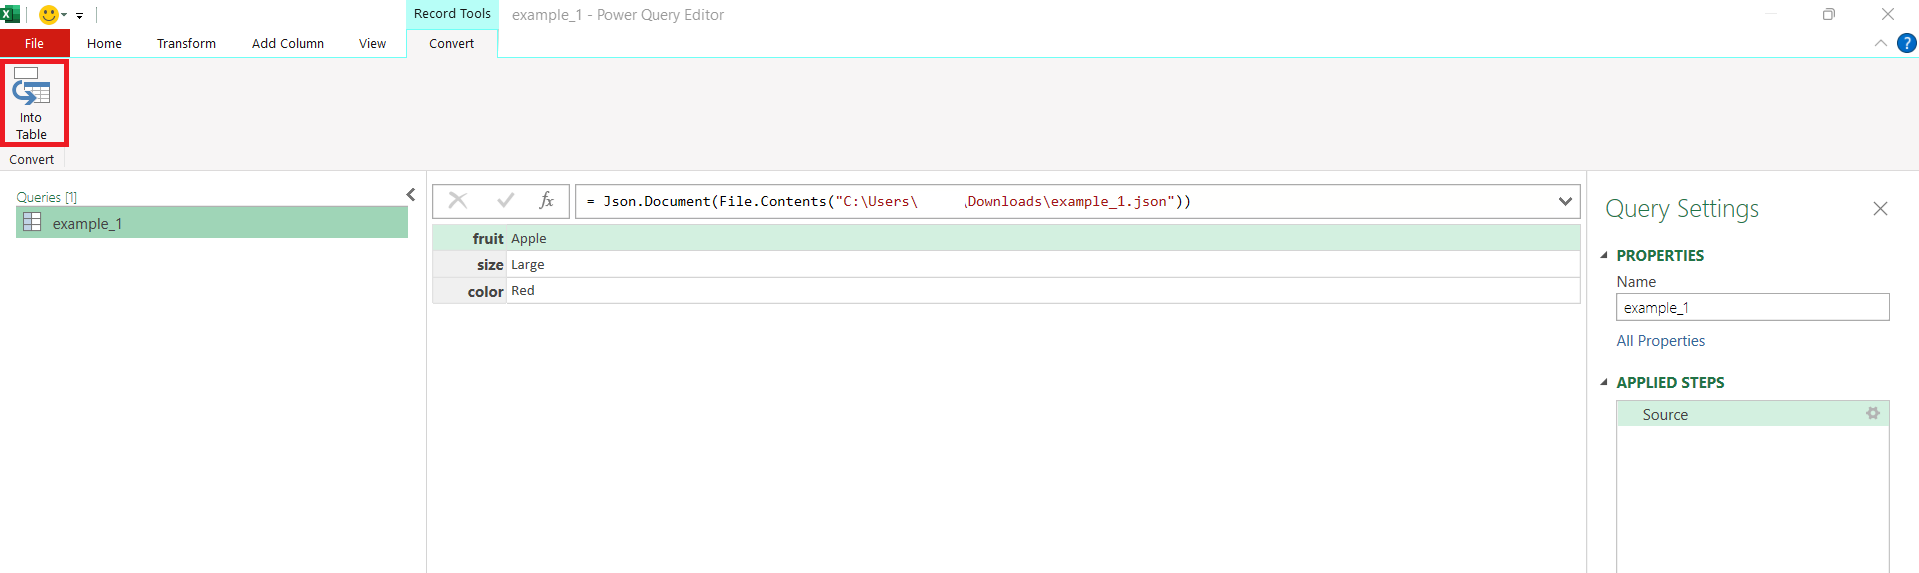Click the fx function icon
This screenshot has height=573, width=1919.
click(x=546, y=200)
